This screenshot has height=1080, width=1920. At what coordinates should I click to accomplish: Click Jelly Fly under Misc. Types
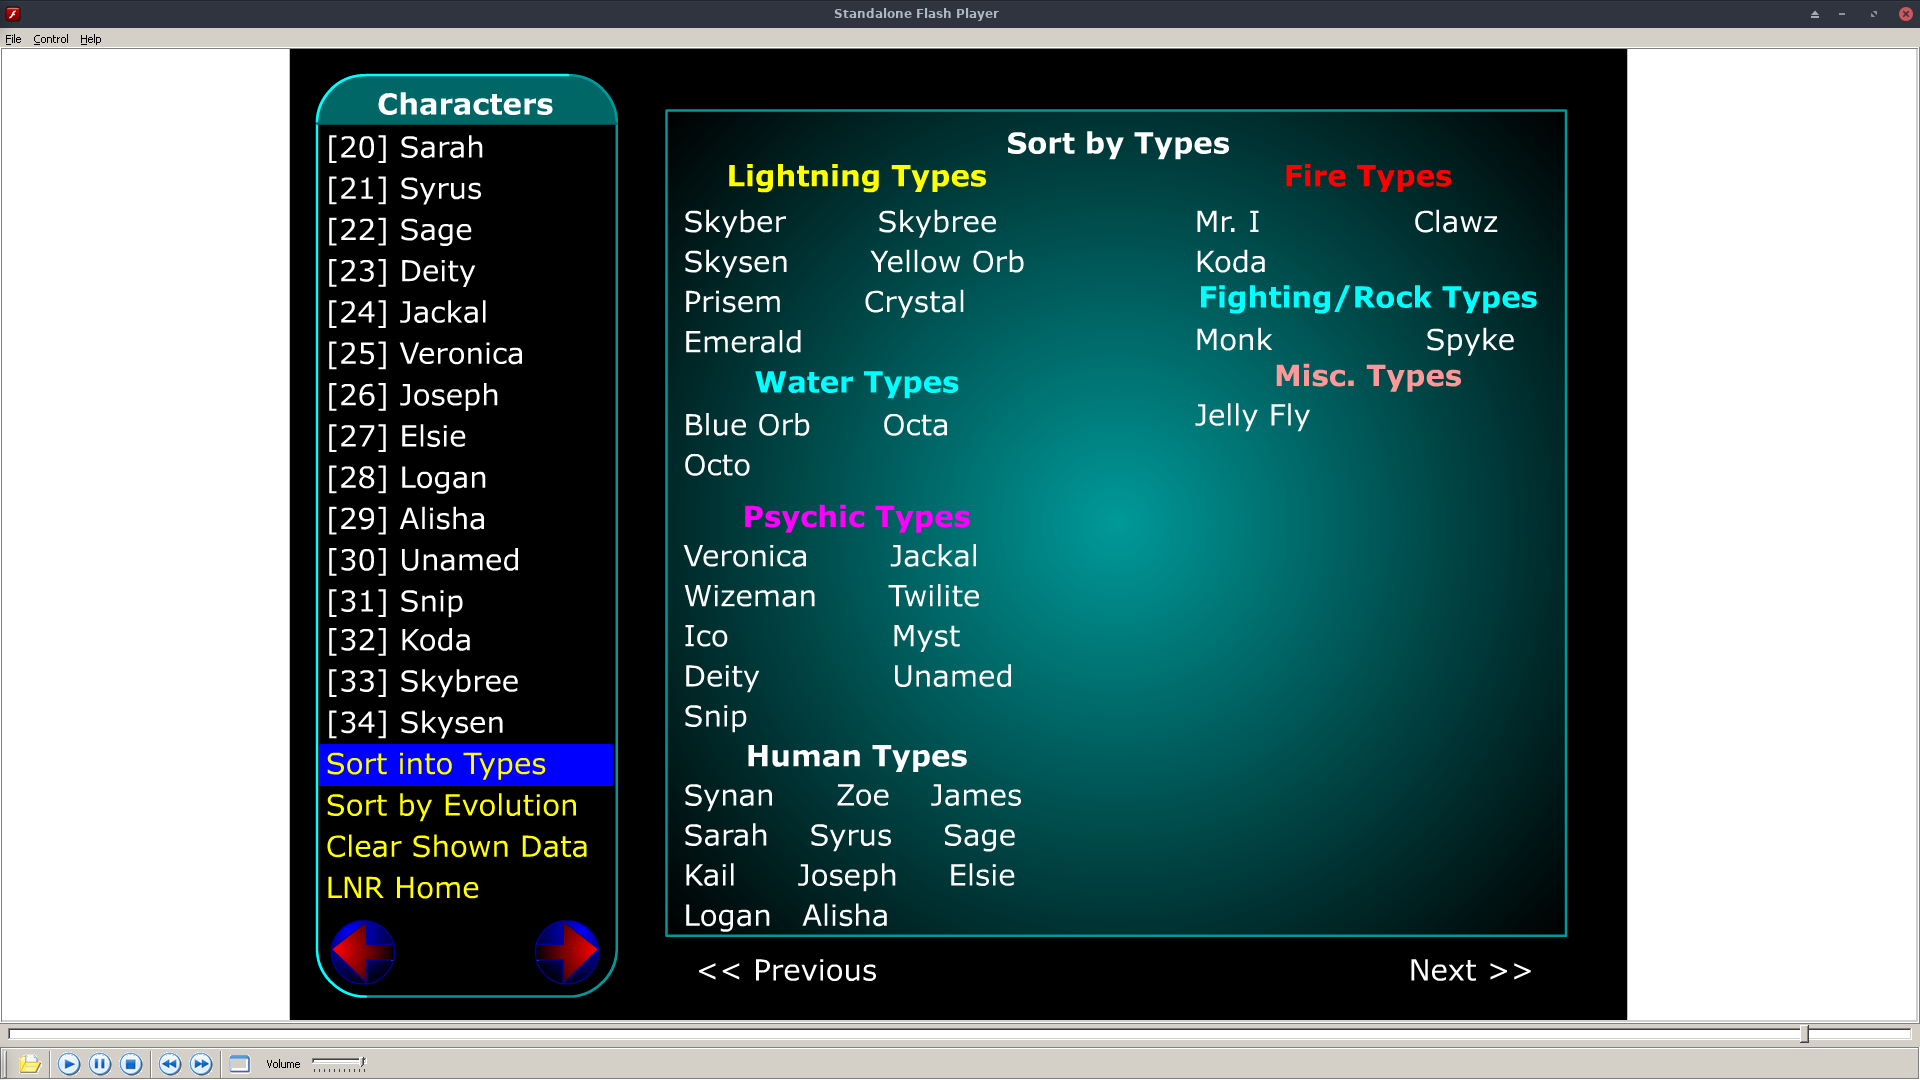(x=1252, y=416)
